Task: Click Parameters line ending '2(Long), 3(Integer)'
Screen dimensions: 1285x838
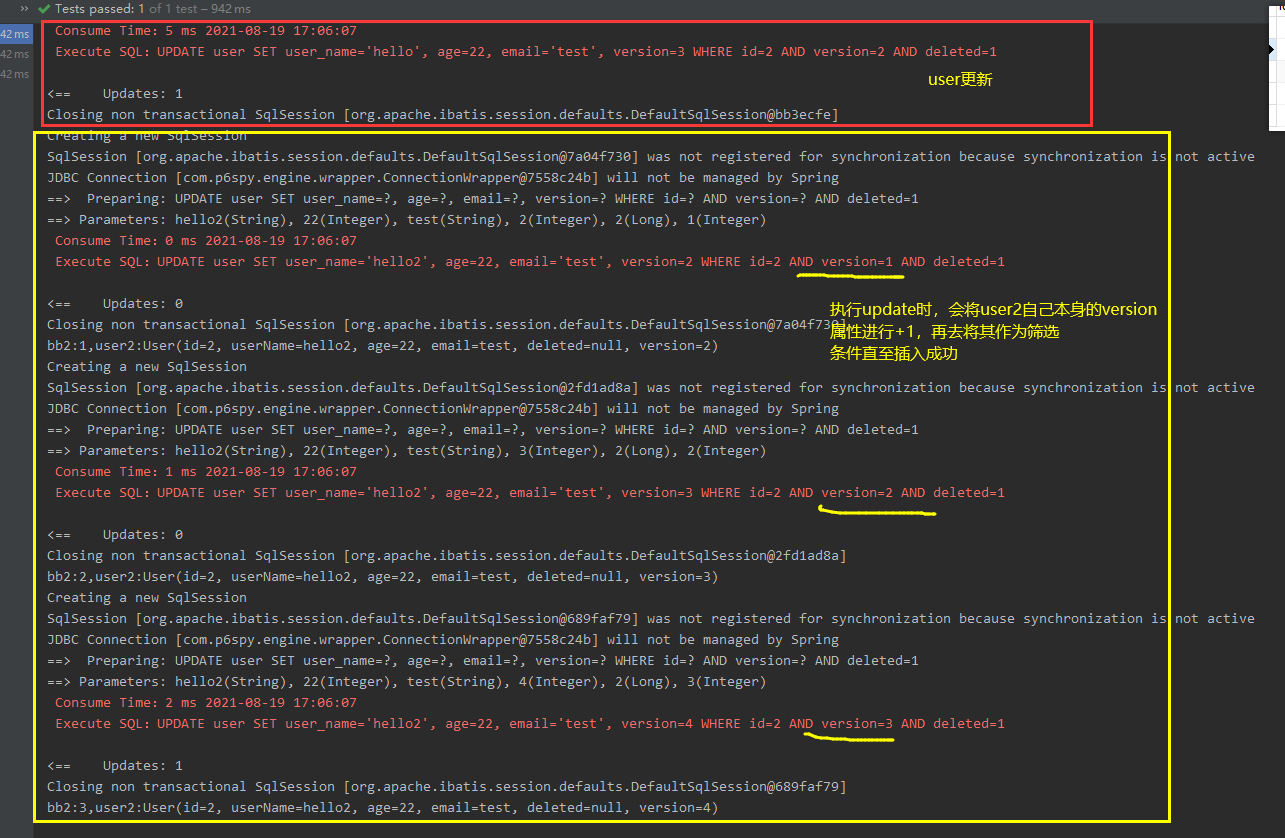Action: point(406,681)
